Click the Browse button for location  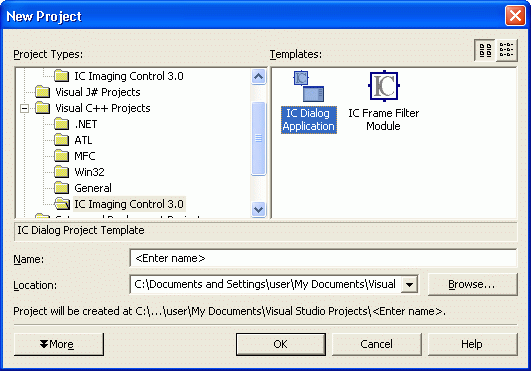(472, 284)
